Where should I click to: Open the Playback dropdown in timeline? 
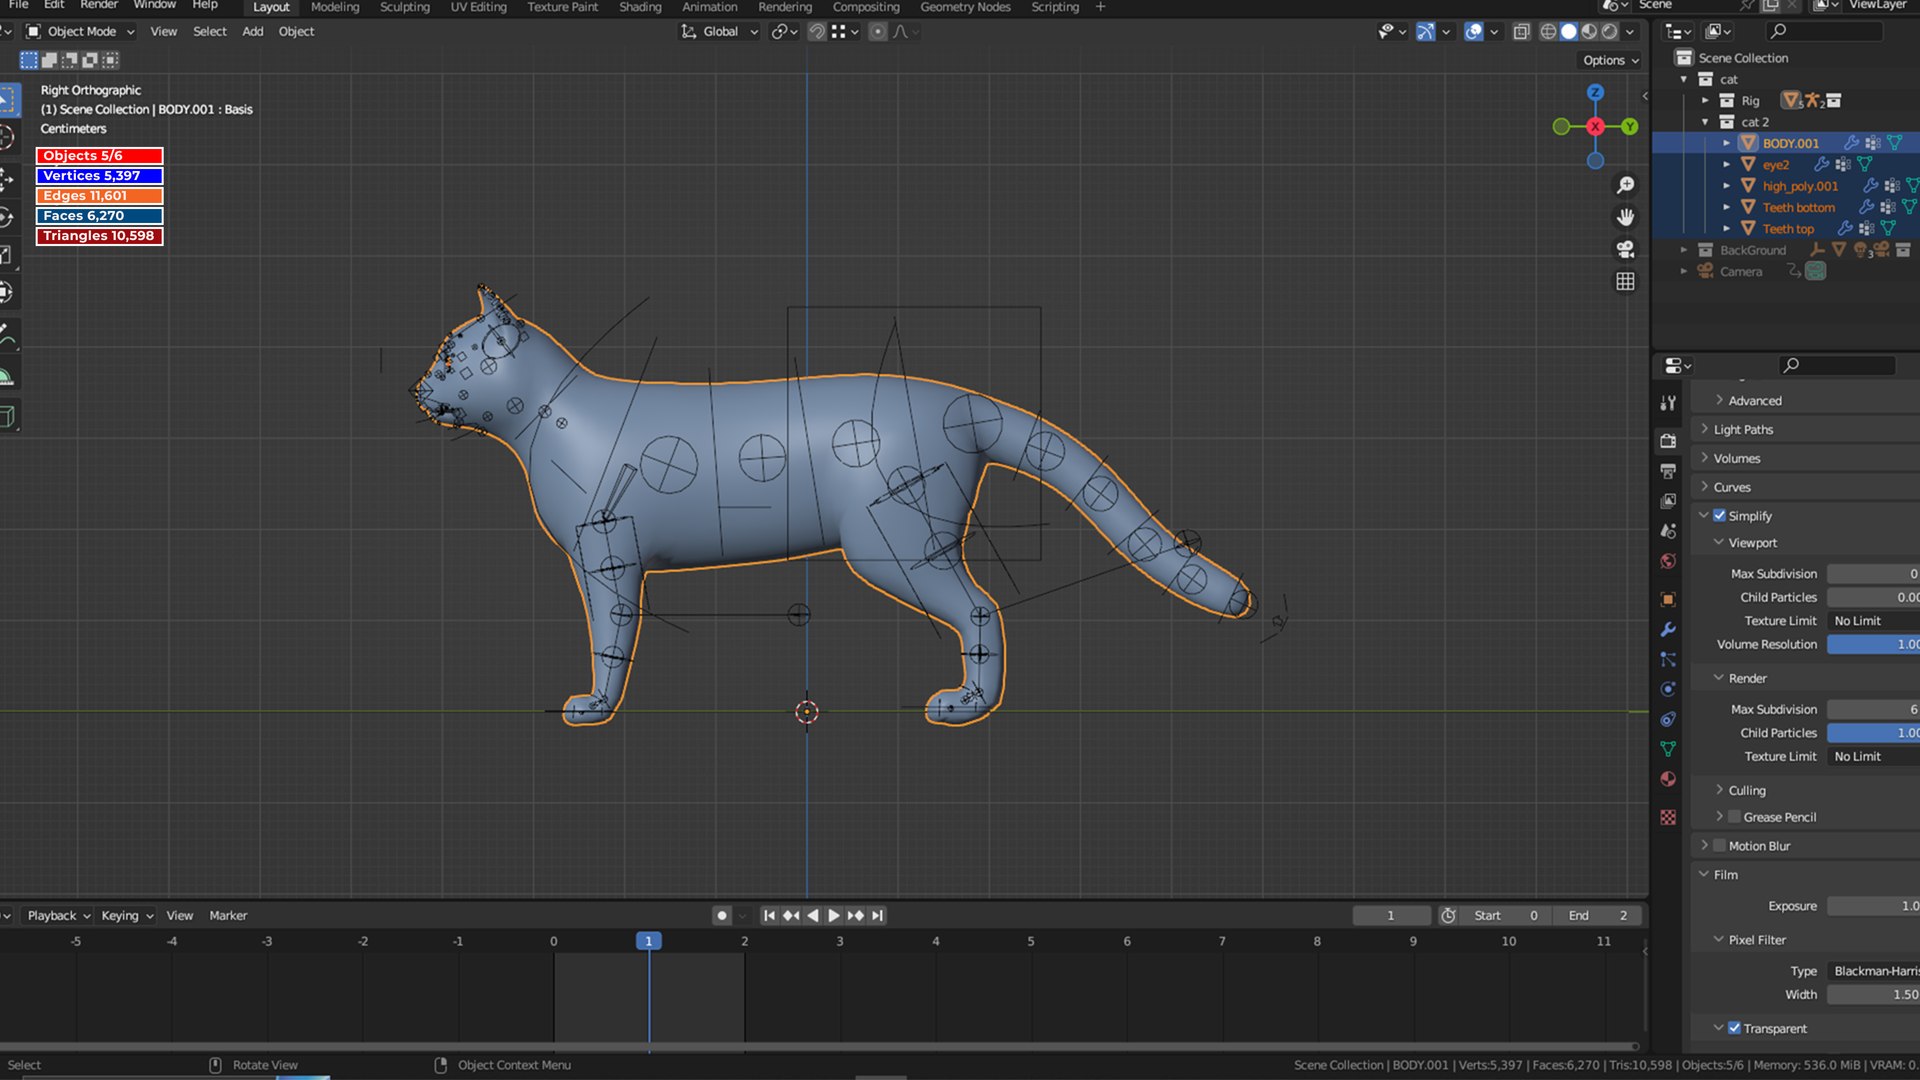58,916
